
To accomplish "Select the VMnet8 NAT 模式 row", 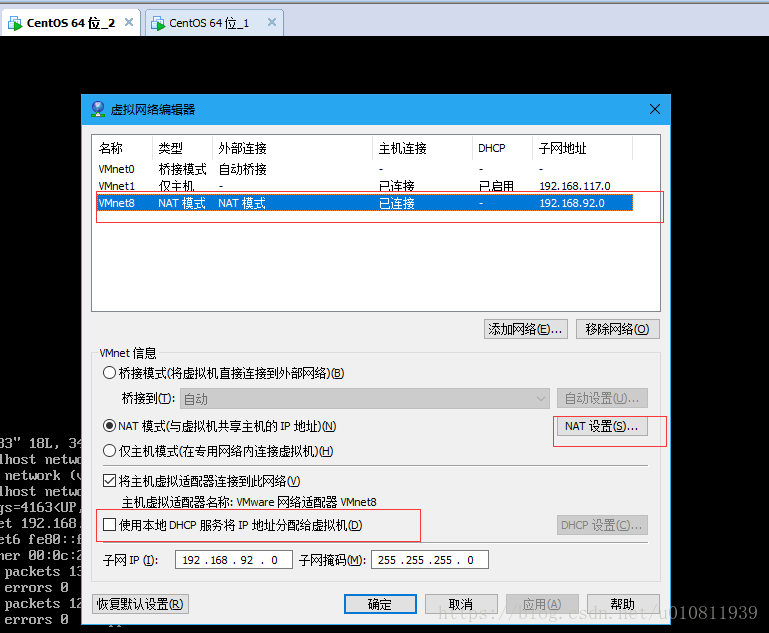I will coord(365,203).
